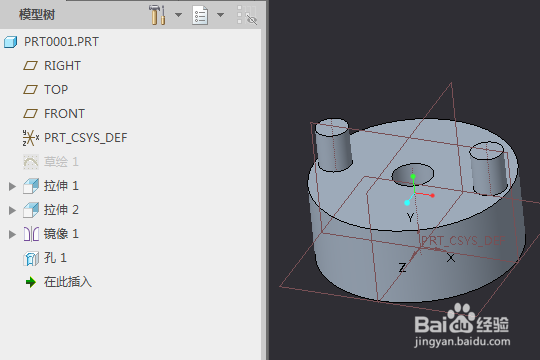Click the 模型树 panel title
The width and height of the screenshot is (540, 360).
37,15
